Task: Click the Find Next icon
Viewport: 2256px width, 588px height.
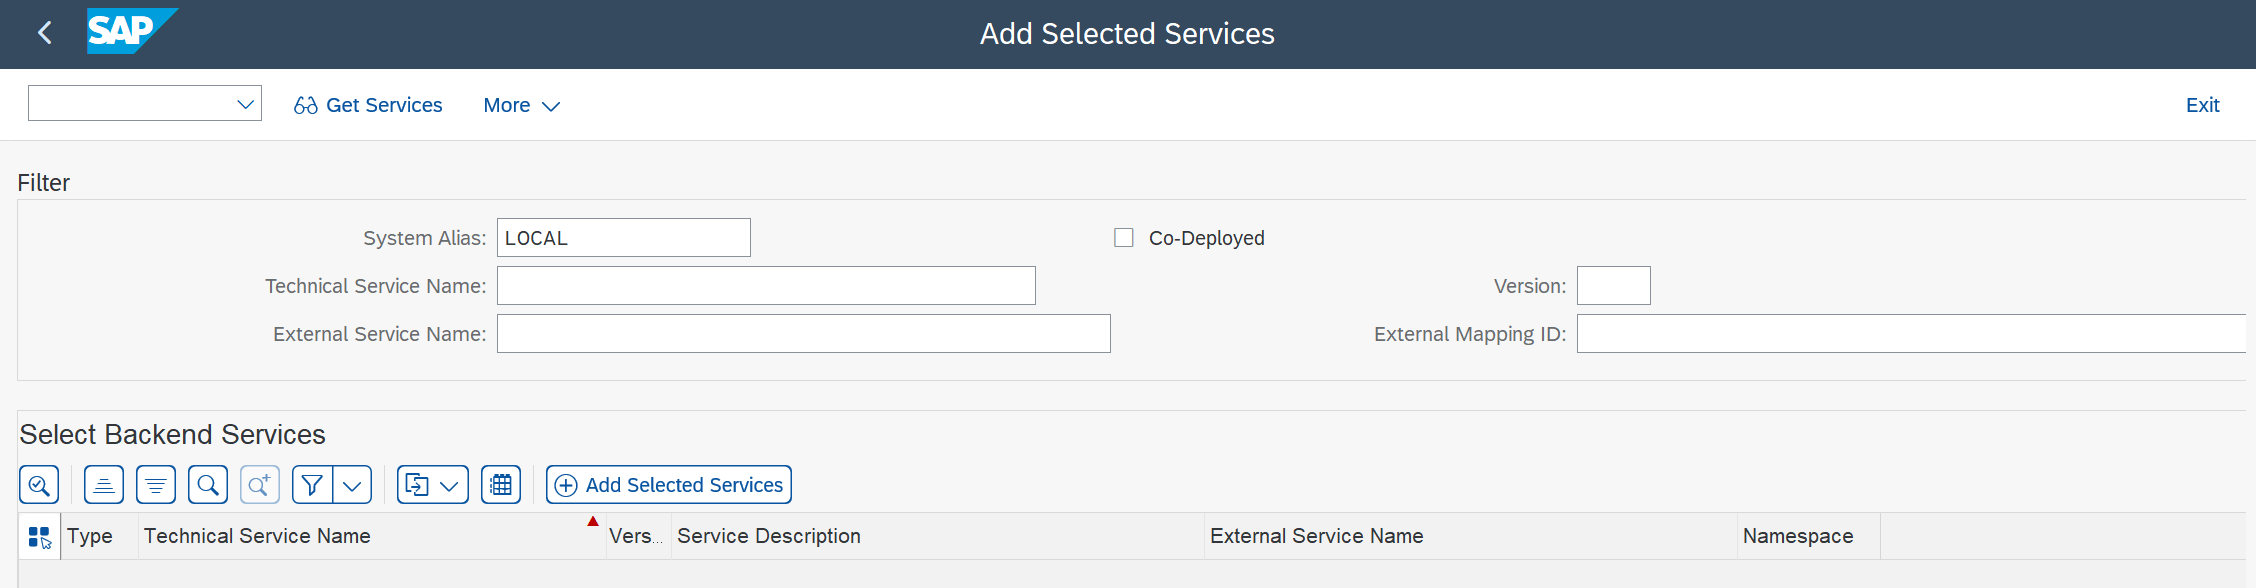Action: pyautogui.click(x=260, y=485)
